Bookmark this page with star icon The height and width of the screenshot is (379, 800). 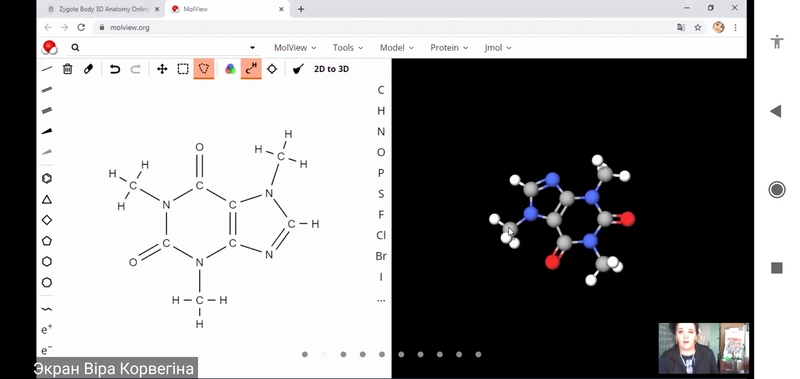698,28
